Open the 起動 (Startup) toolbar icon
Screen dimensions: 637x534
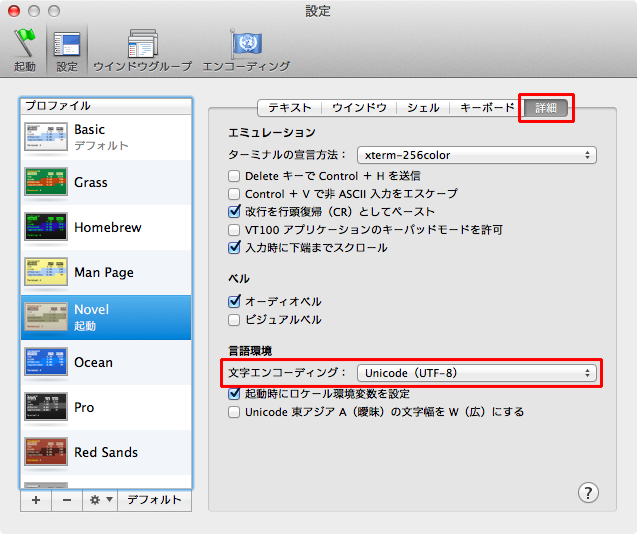click(x=25, y=50)
